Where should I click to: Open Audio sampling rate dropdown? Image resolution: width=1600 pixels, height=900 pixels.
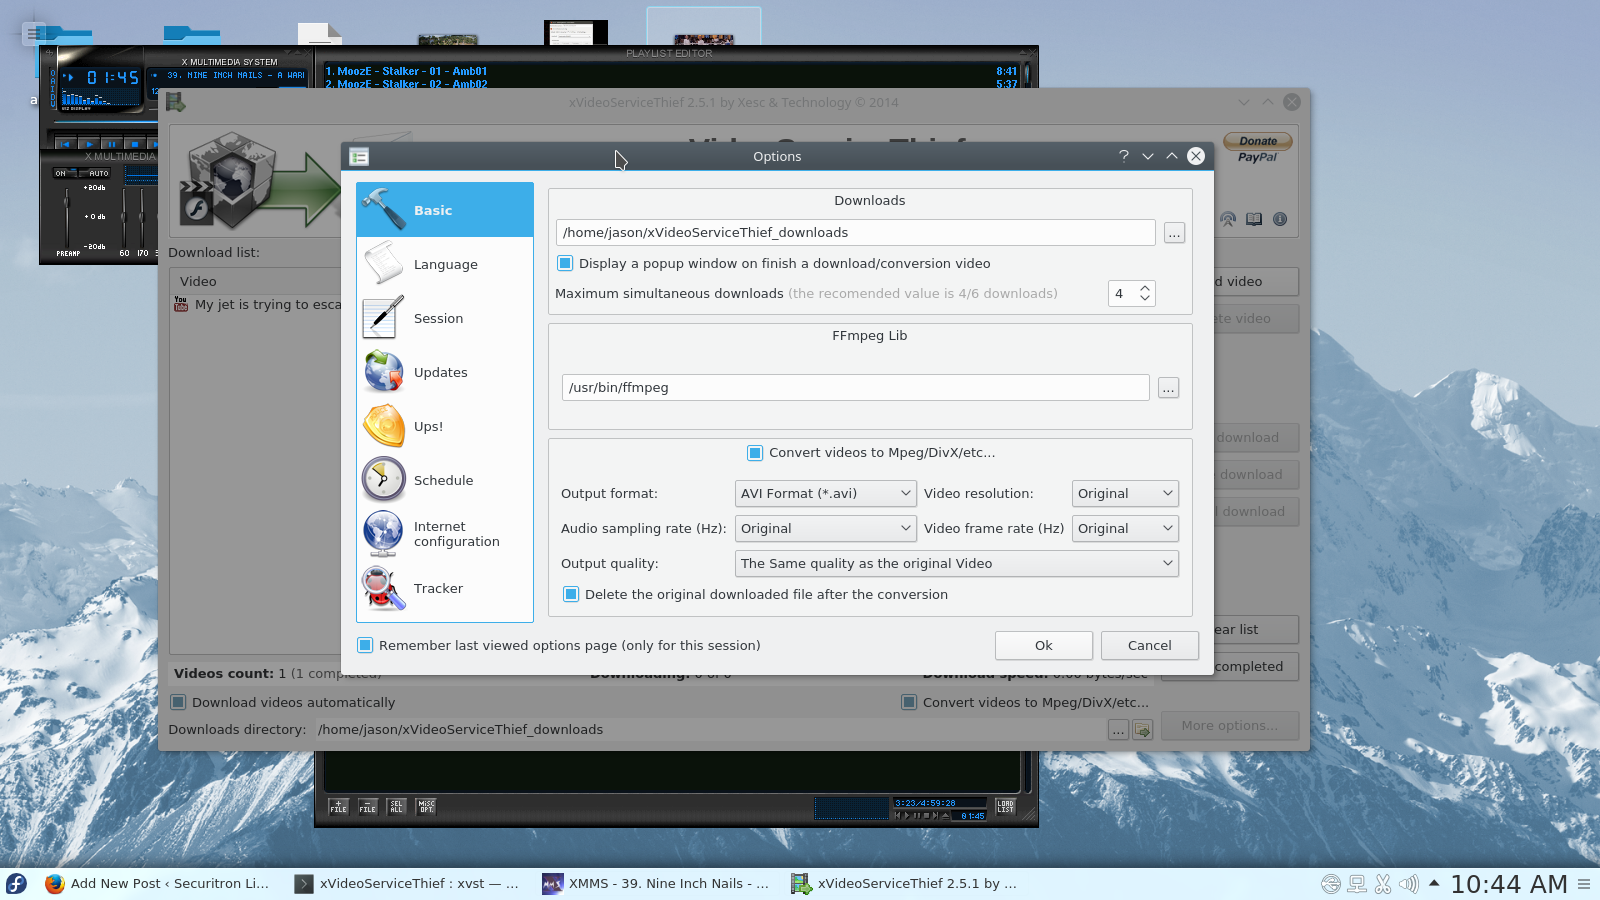click(825, 528)
